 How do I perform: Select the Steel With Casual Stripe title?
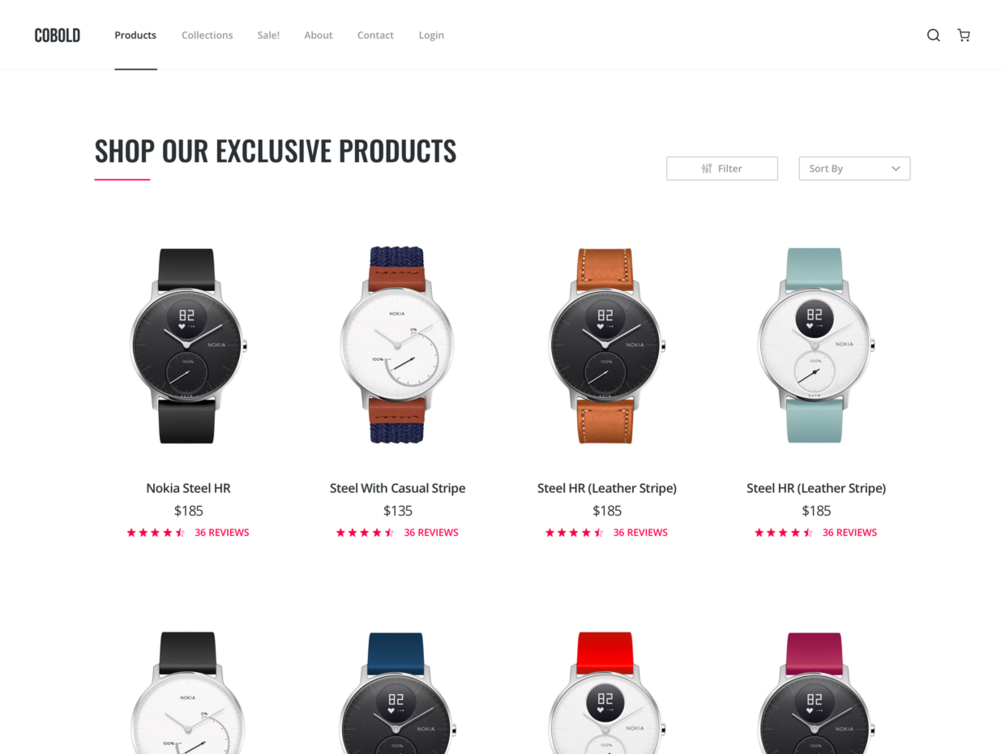click(x=397, y=489)
